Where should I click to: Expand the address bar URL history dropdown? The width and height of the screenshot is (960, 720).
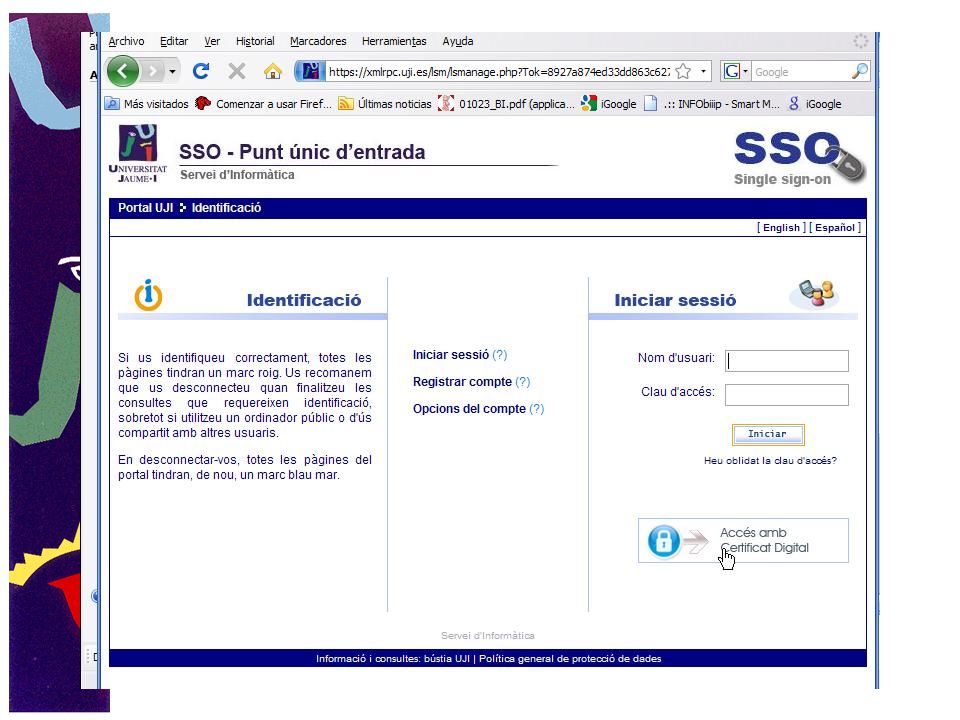pyautogui.click(x=703, y=72)
